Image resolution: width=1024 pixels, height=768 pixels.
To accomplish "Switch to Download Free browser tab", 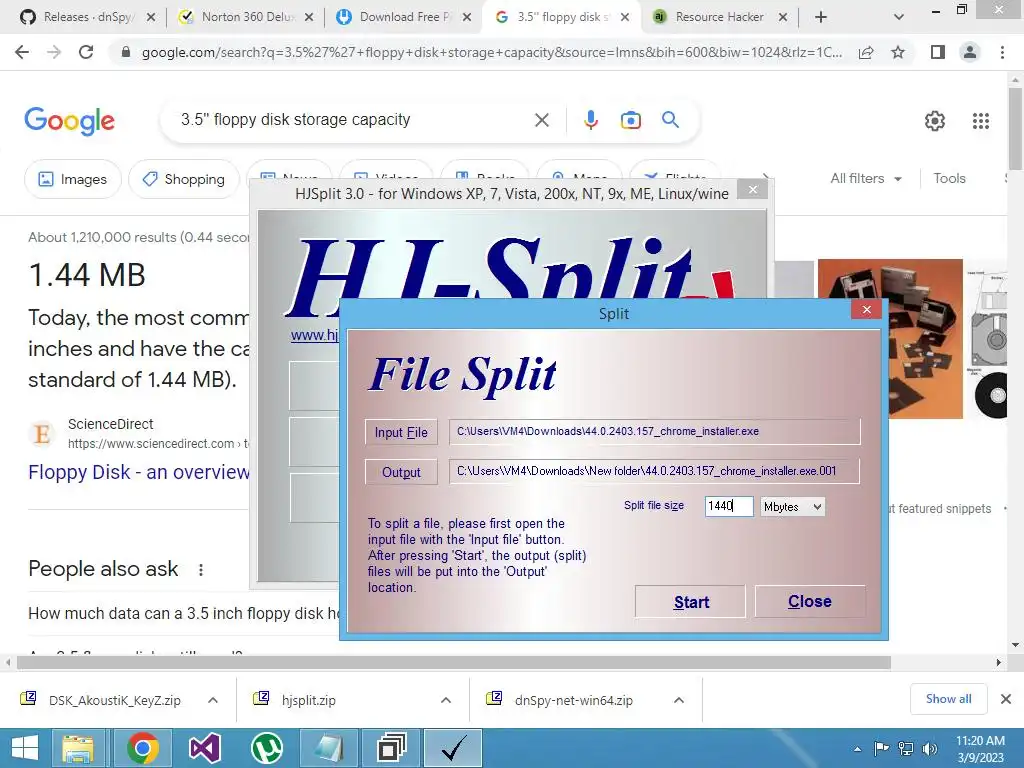I will pos(404,17).
